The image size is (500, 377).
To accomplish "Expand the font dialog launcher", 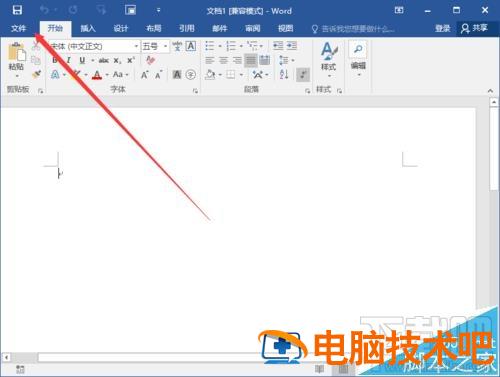I will (195, 91).
